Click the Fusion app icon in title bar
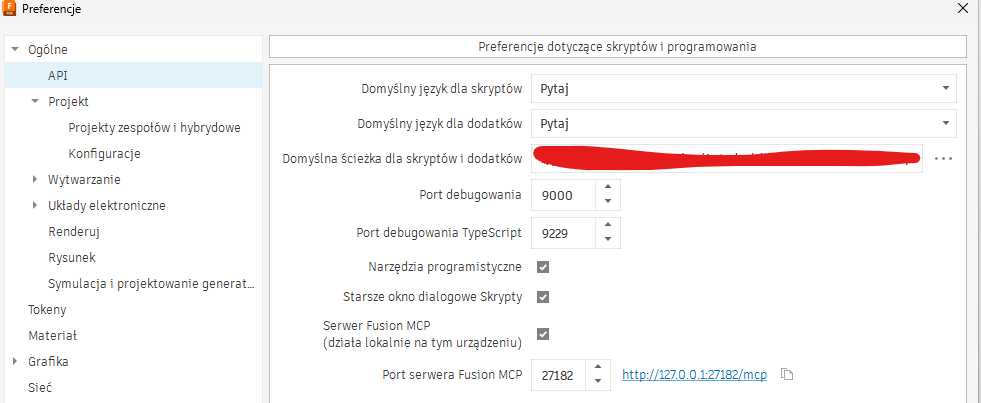This screenshot has height=403, width=981. 11,8
